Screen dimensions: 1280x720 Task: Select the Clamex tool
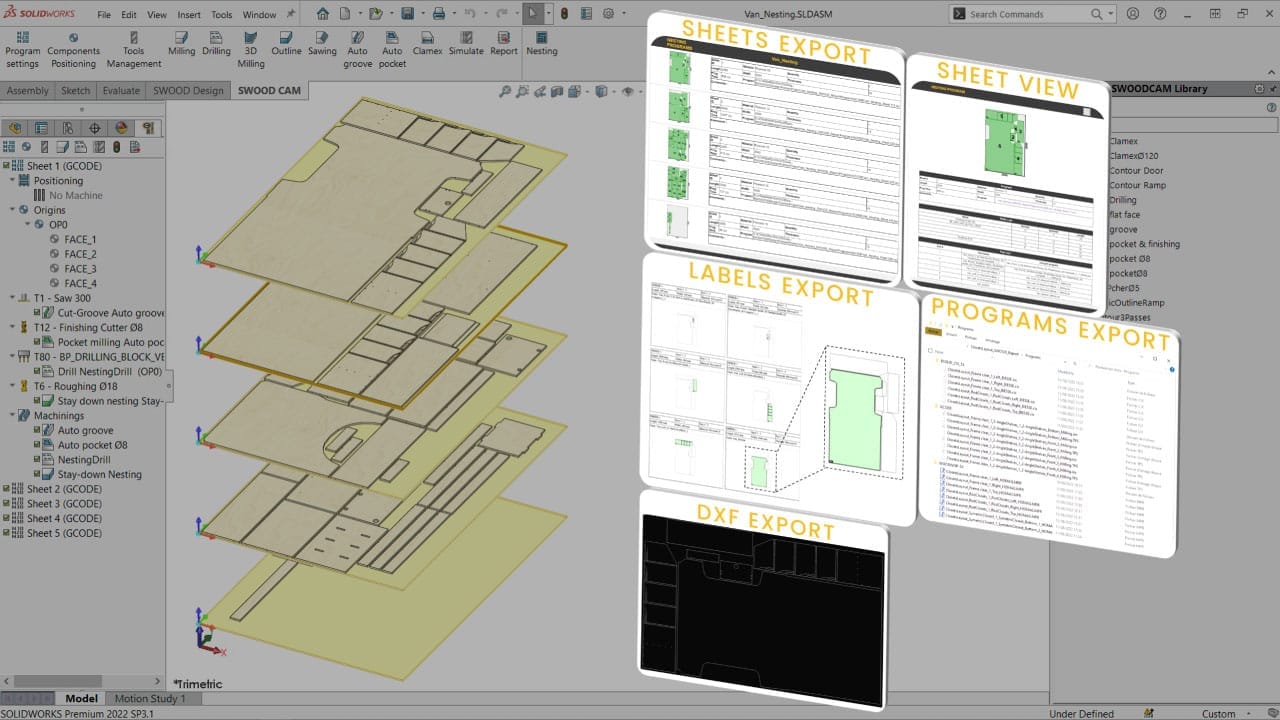(x=428, y=44)
